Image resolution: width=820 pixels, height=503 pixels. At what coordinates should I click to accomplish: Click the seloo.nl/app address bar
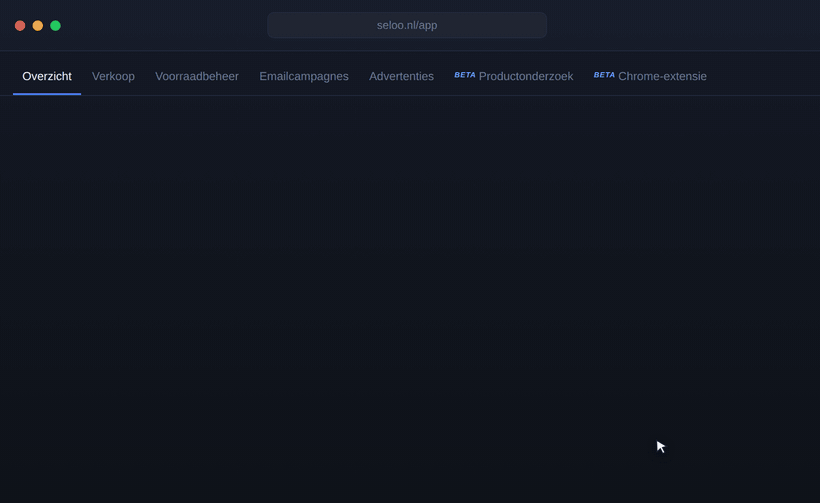pos(407,25)
